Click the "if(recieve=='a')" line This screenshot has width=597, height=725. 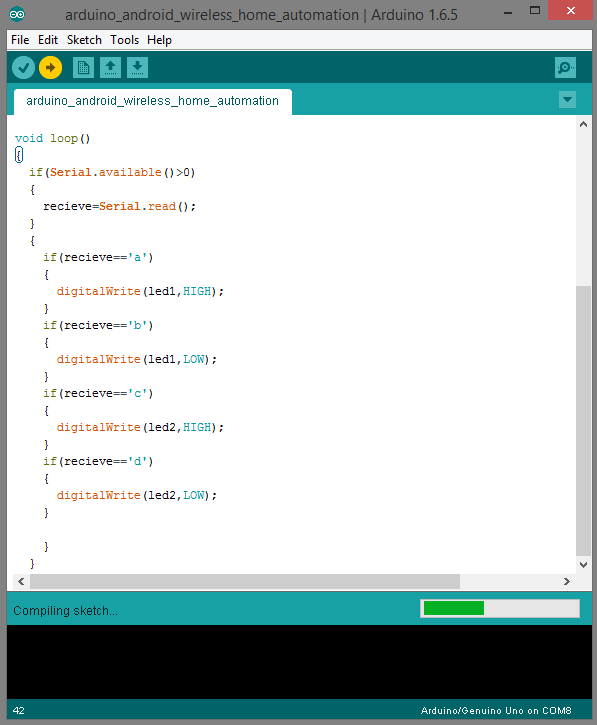(98, 258)
